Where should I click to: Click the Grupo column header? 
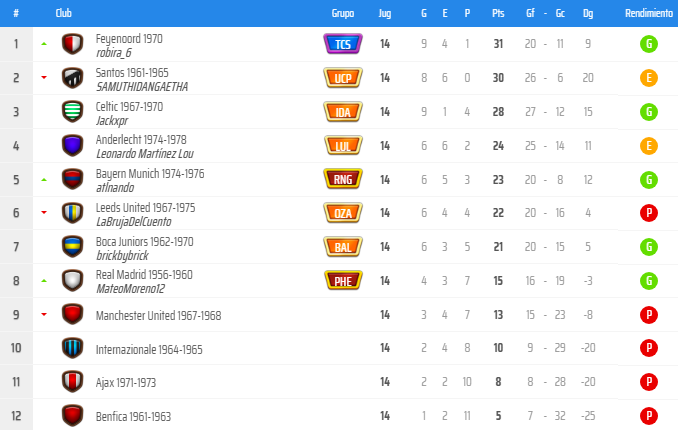pyautogui.click(x=343, y=13)
